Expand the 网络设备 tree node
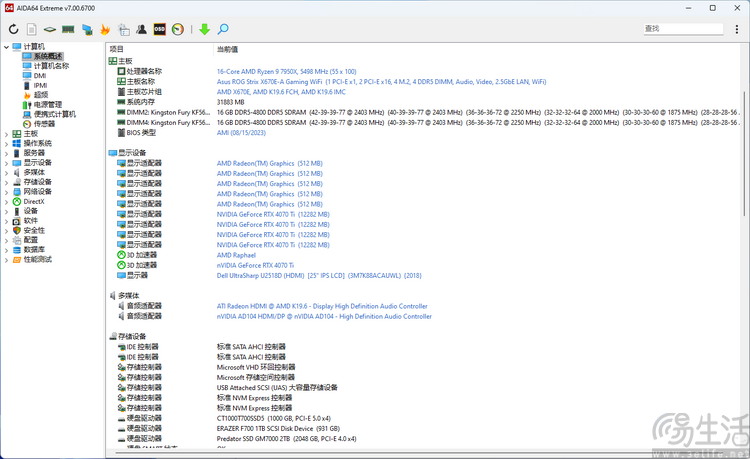Image resolution: width=750 pixels, height=459 pixels. click(6, 192)
